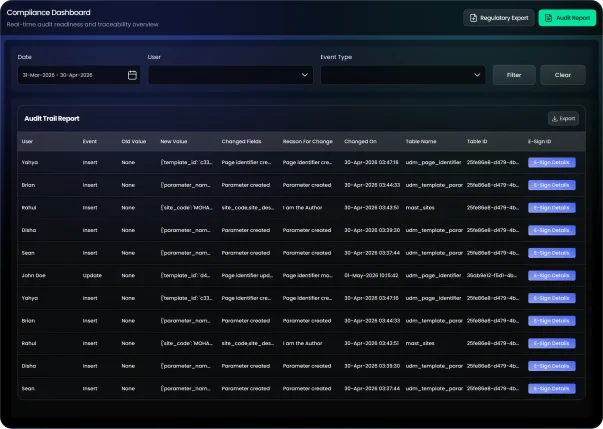Click the New Value column header
The height and width of the screenshot is (429, 603).
(174, 141)
